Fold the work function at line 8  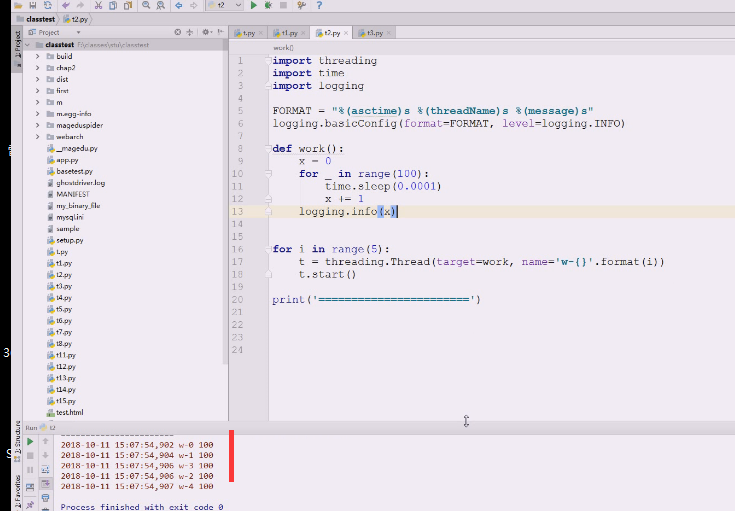tap(268, 149)
